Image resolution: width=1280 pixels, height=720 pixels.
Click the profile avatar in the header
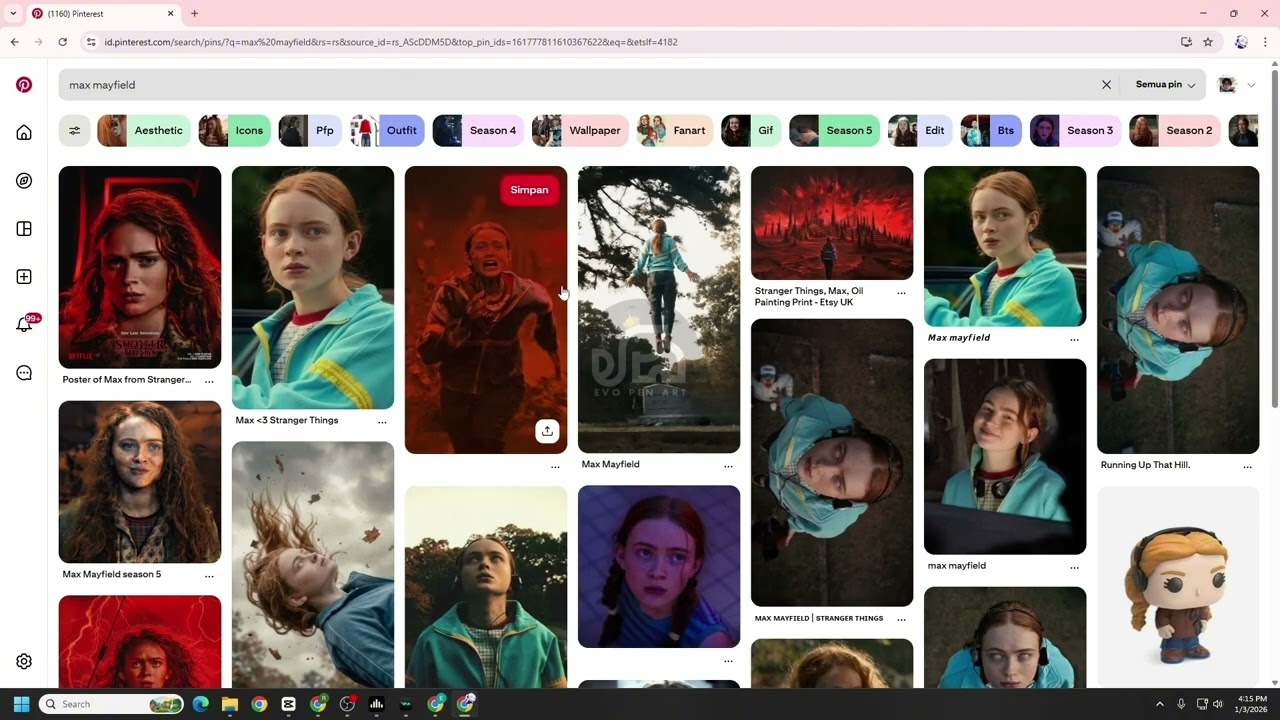point(1227,85)
